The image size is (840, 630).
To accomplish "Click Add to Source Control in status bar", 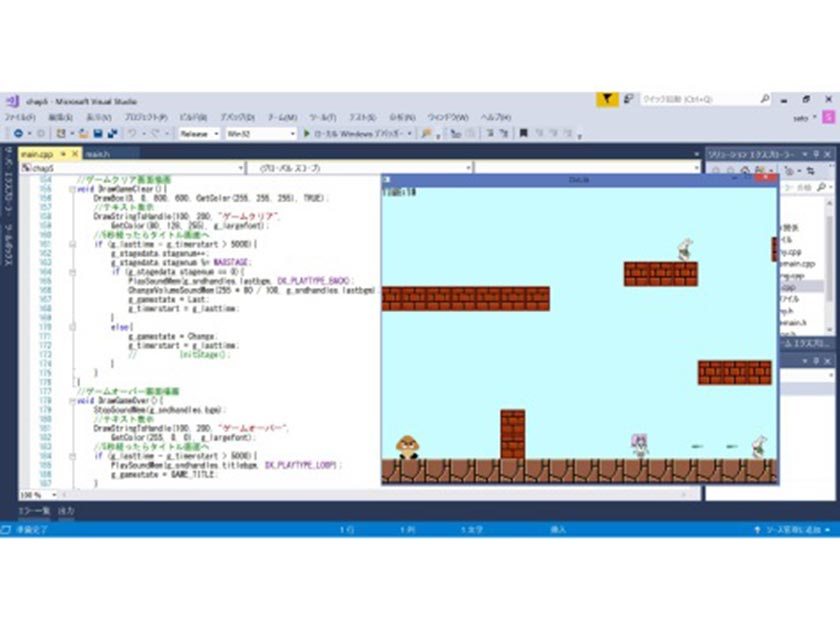I will [x=792, y=529].
